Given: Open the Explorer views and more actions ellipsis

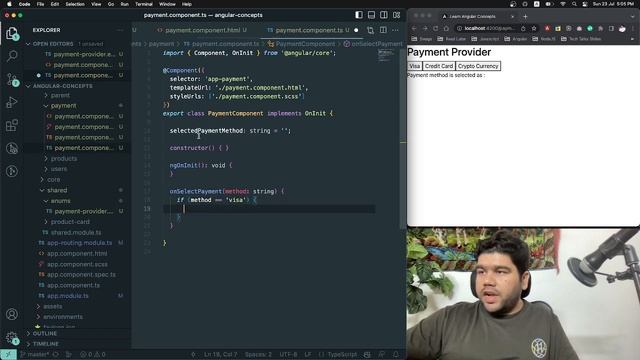Looking at the screenshot, I should 120,30.
